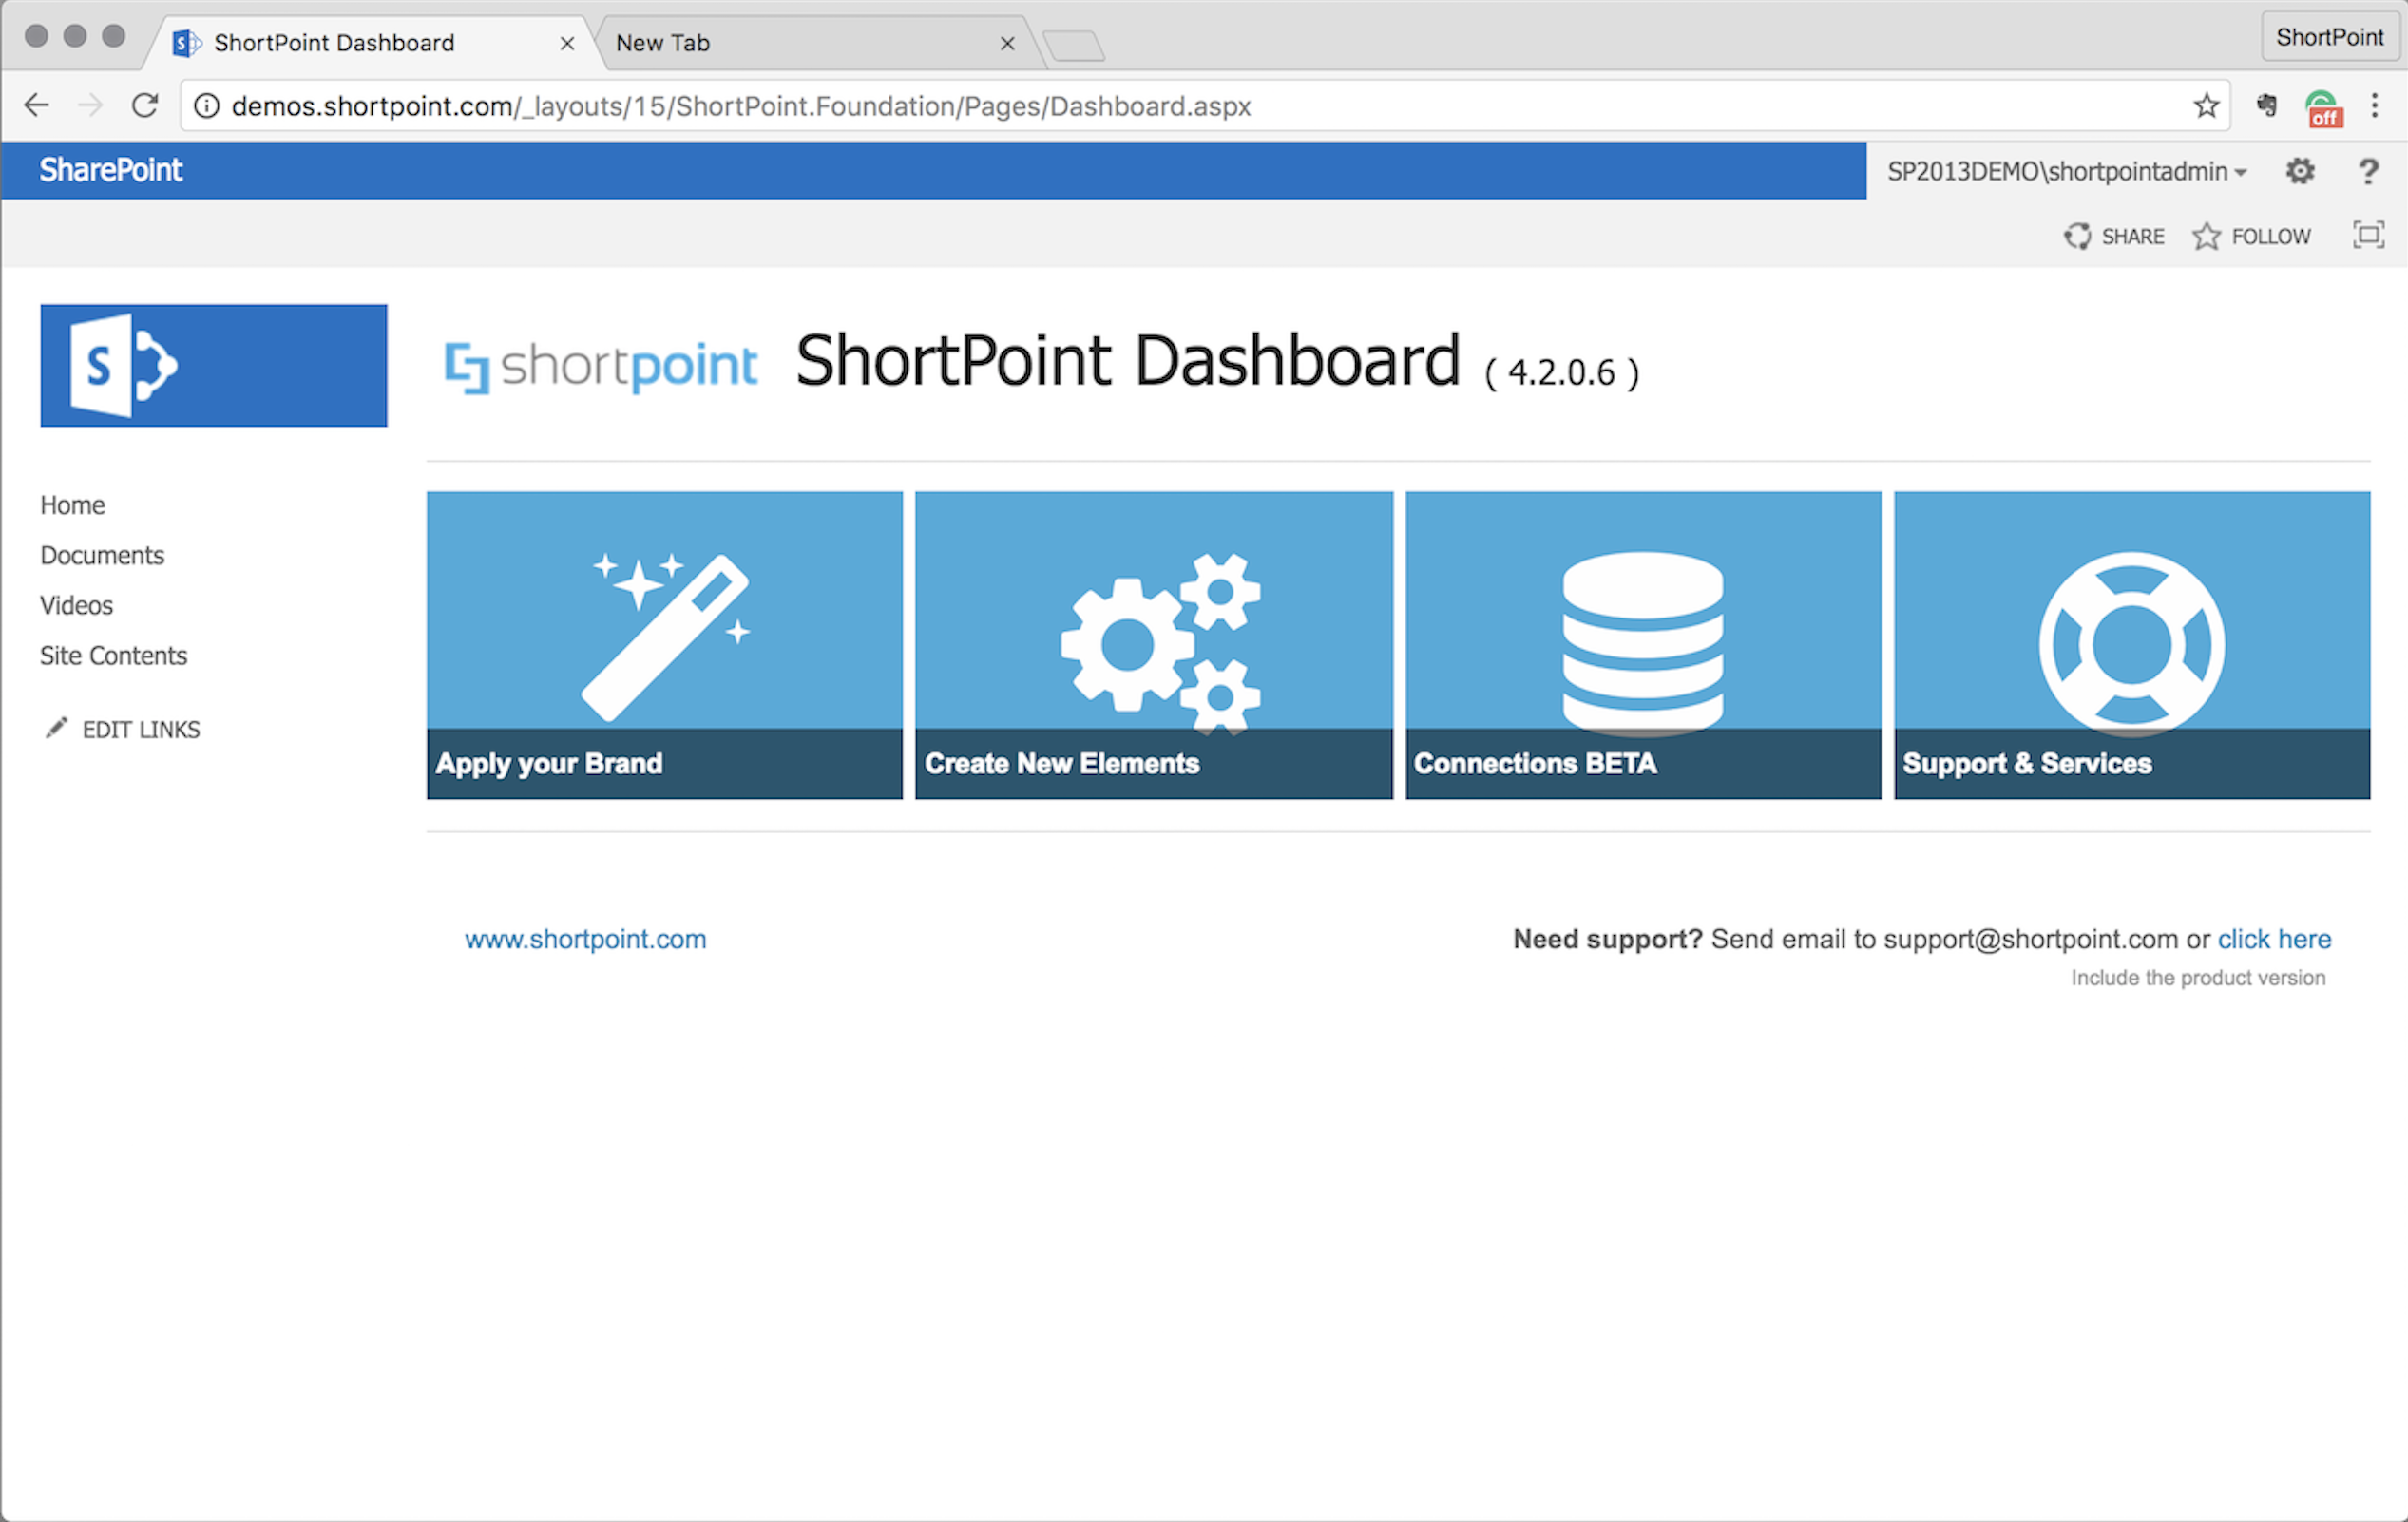Click the ShortPoint logo next to the title

click(600, 365)
